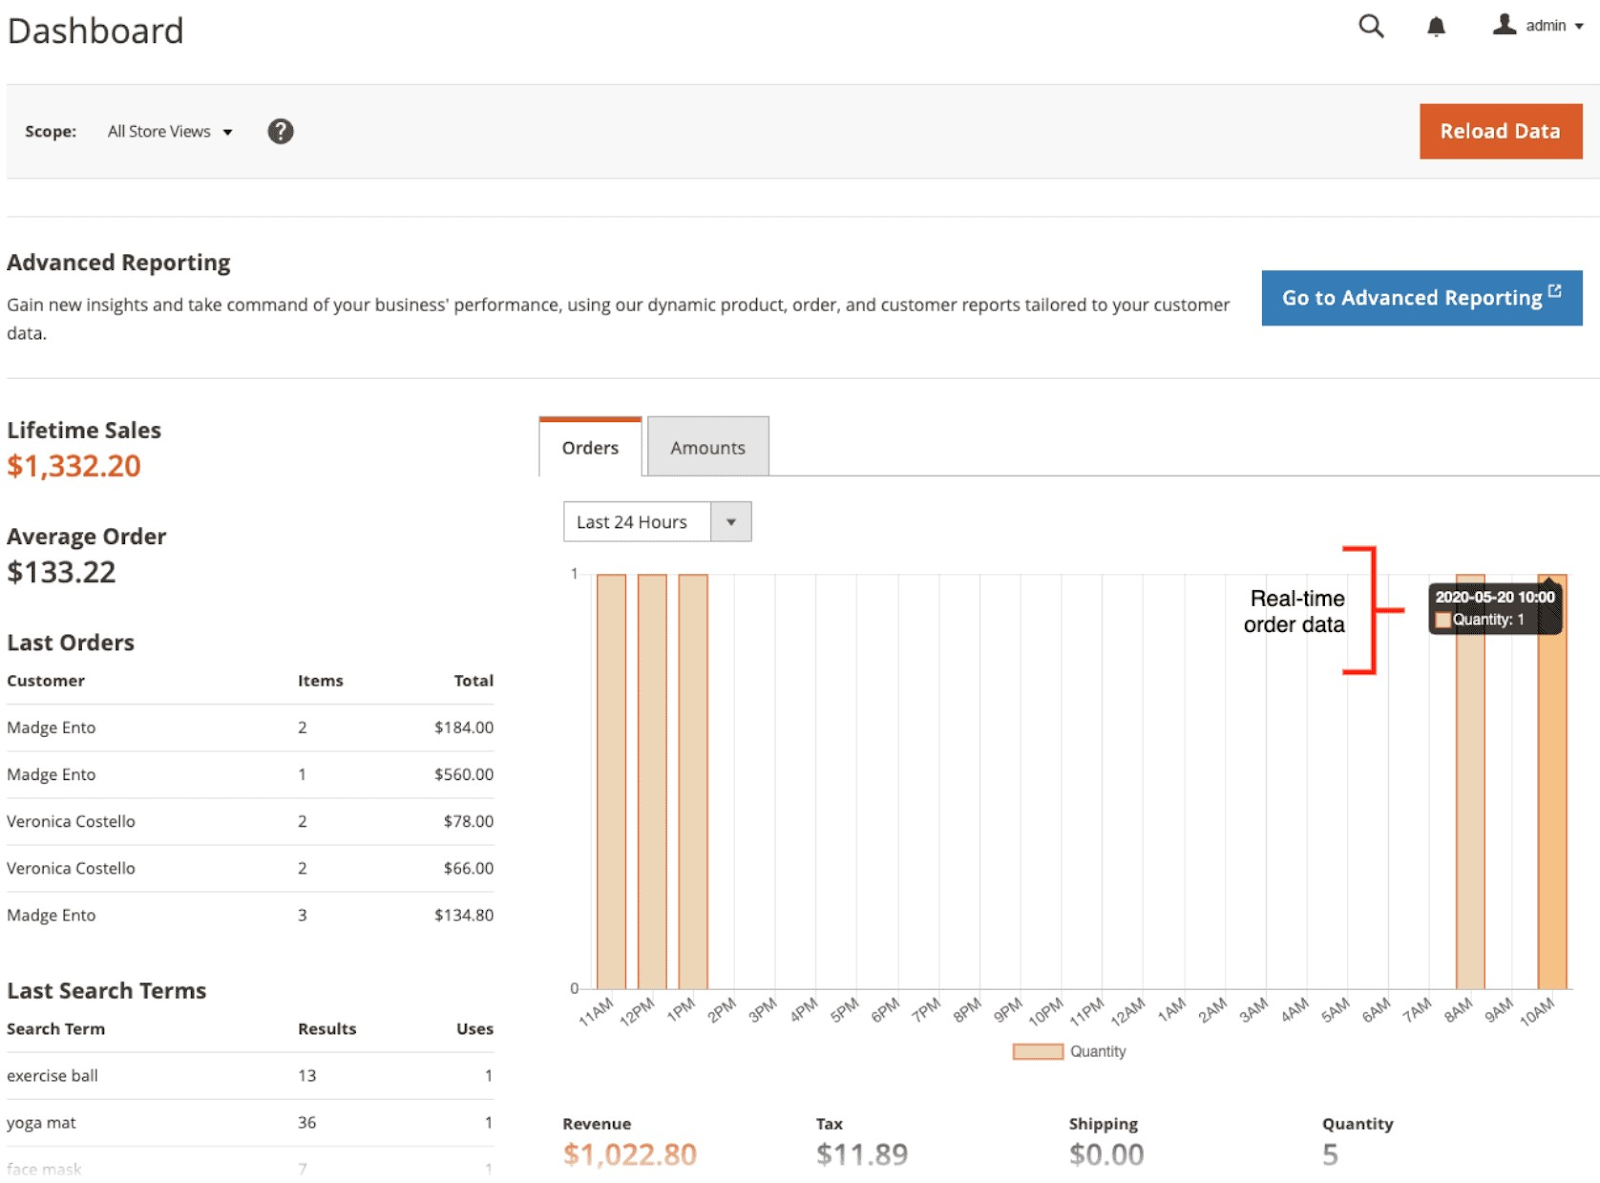The width and height of the screenshot is (1600, 1183).
Task: Click the external link icon on Advanced Reporting button
Action: click(x=1554, y=290)
